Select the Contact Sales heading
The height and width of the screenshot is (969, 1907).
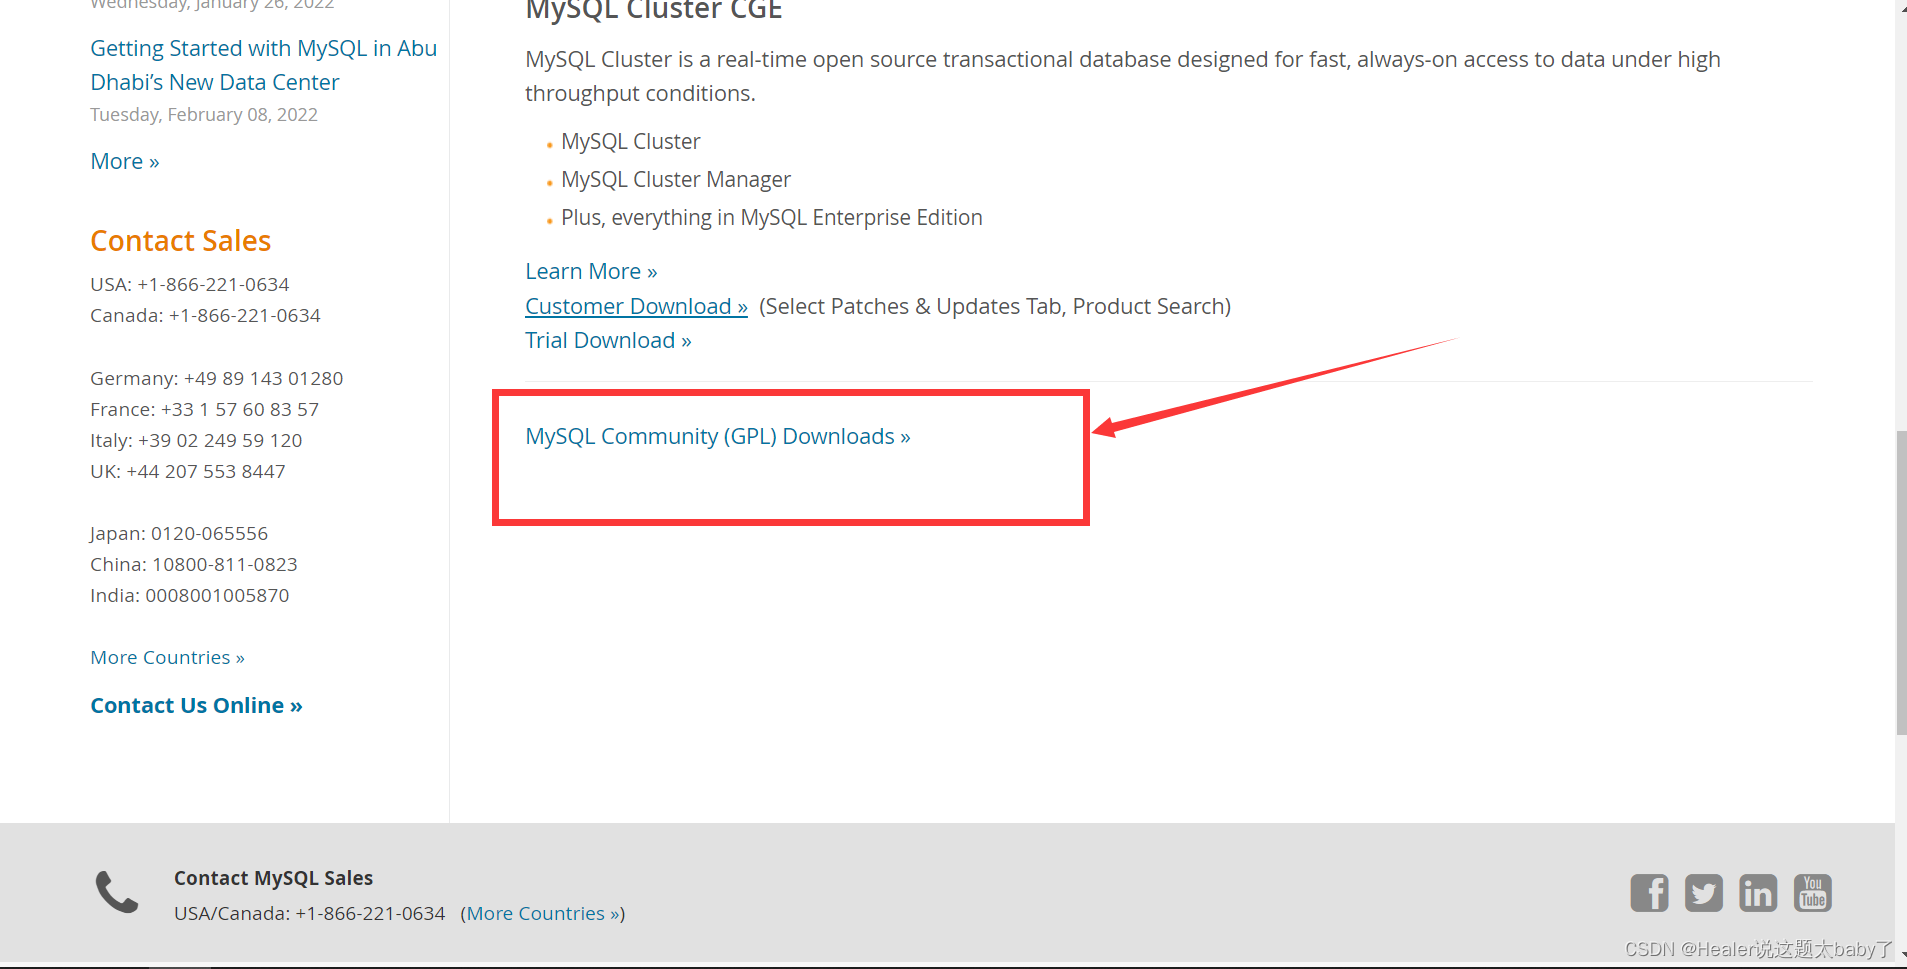[x=180, y=241]
